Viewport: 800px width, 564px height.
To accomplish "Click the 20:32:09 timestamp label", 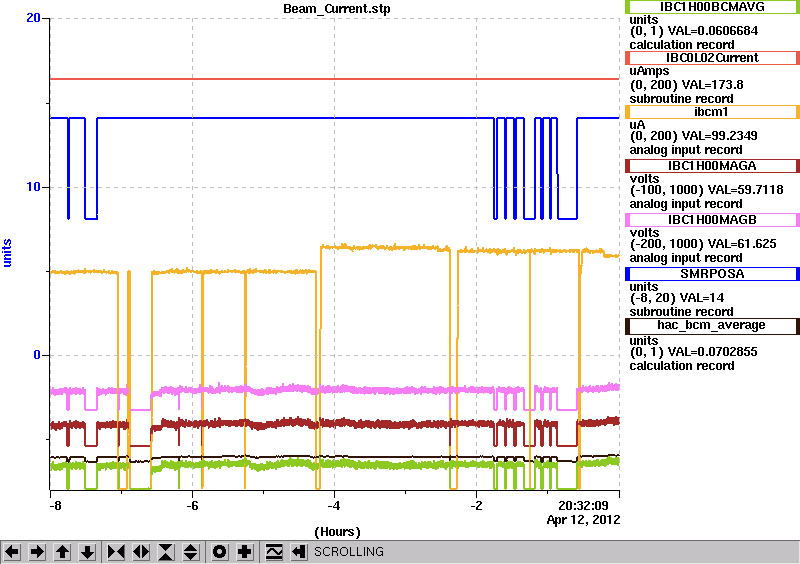I will click(x=583, y=505).
